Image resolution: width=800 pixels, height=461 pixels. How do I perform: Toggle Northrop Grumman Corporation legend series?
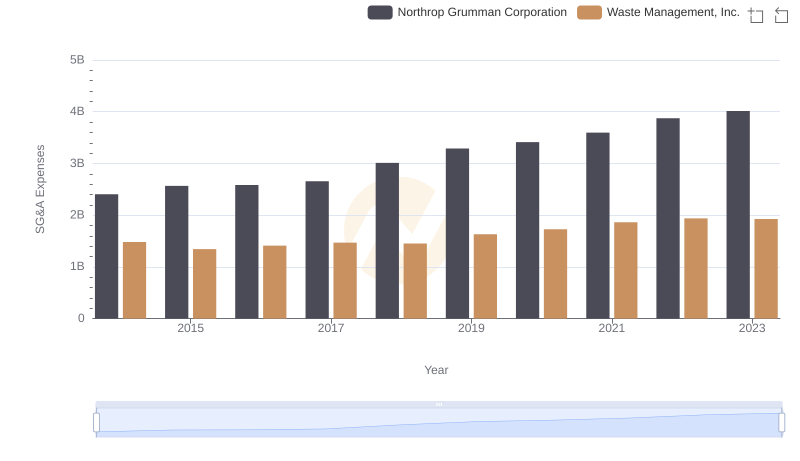pos(467,12)
